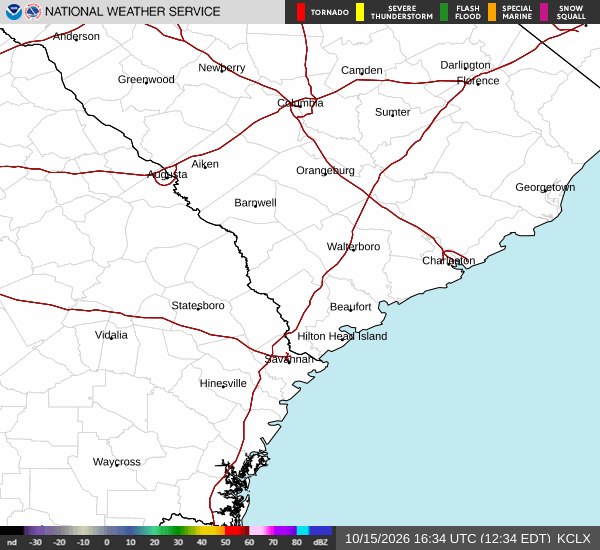600x550 pixels.
Task: Click the dBZ unit label
Action: [320, 542]
